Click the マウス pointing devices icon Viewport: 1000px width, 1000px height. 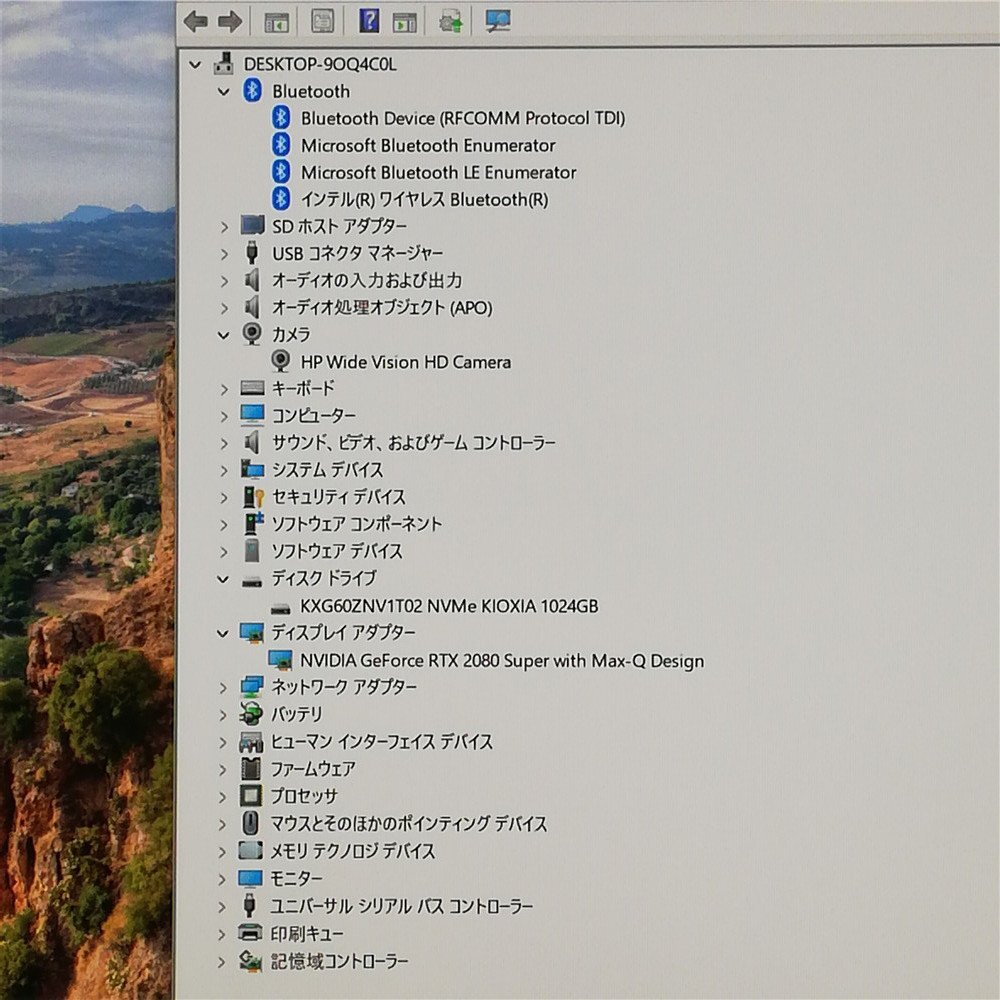pyautogui.click(x=250, y=823)
